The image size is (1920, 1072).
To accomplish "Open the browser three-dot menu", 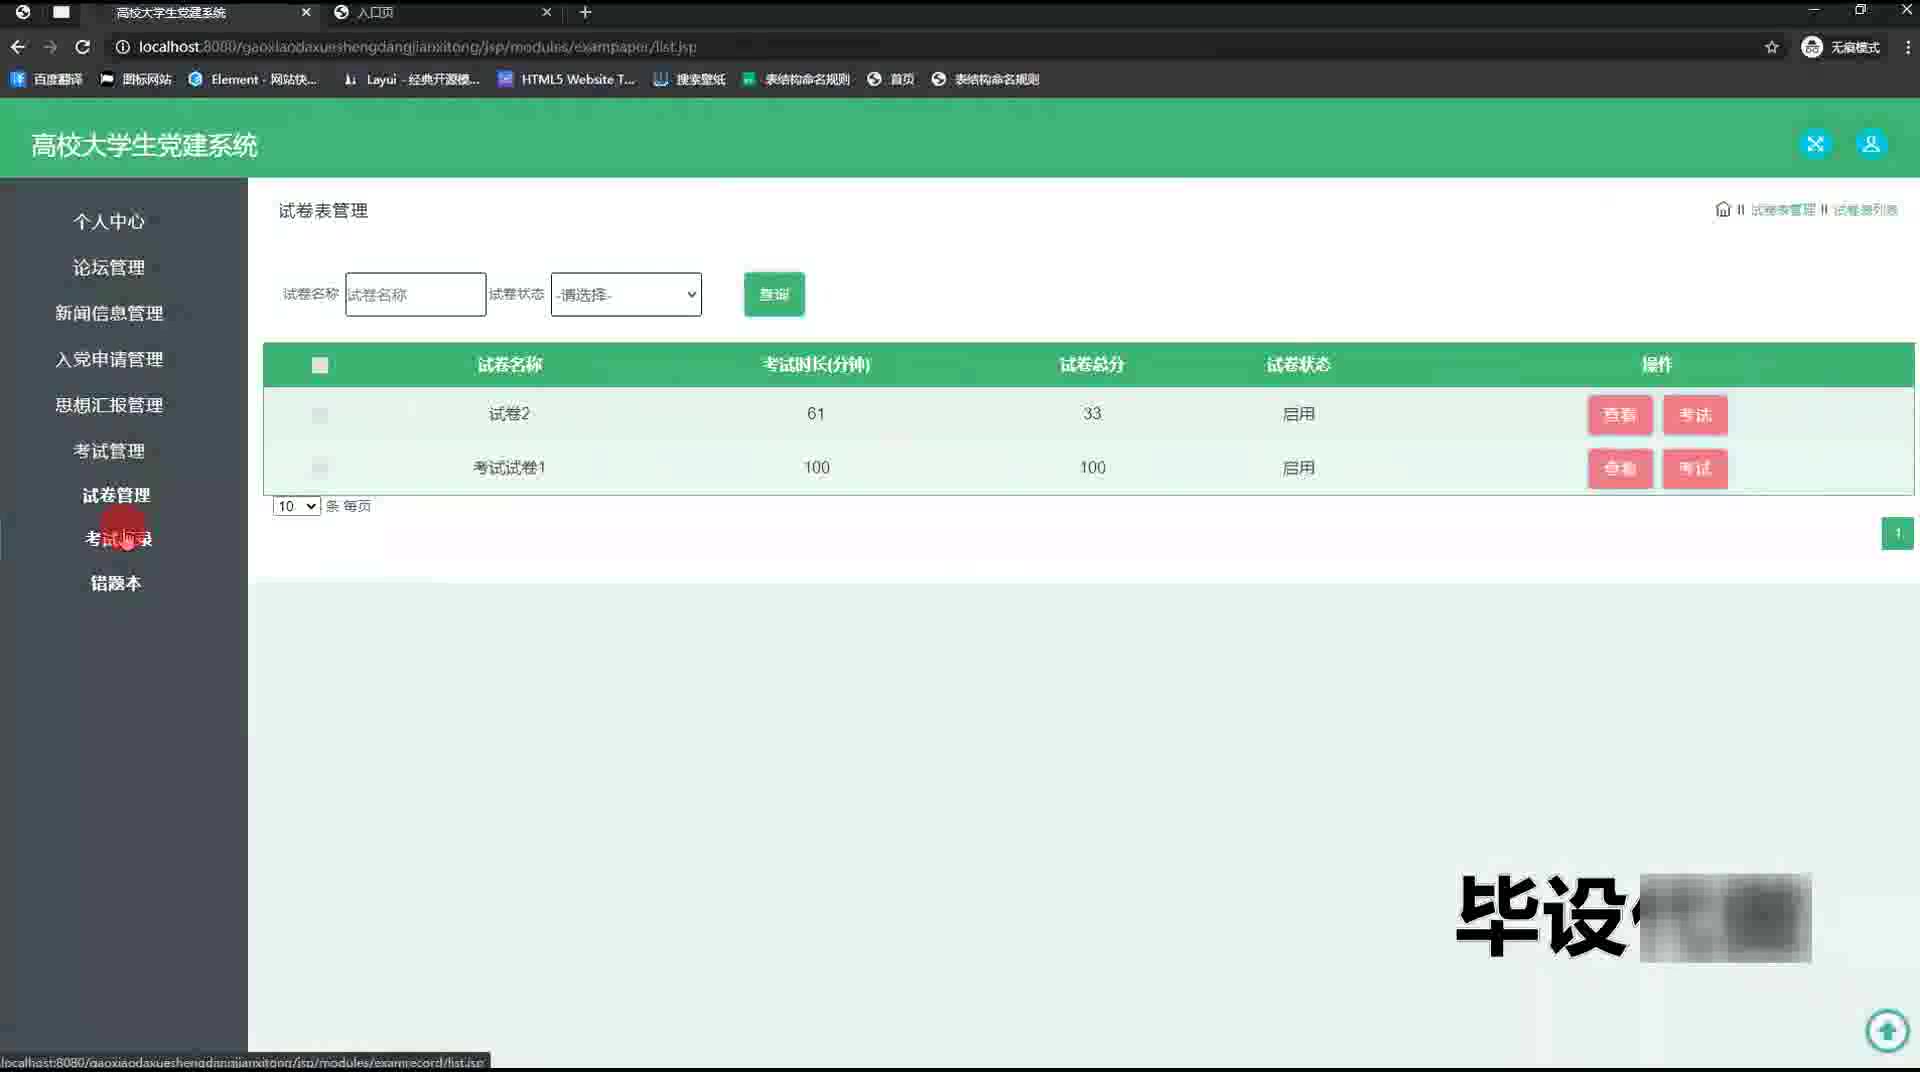I will click(x=1907, y=47).
